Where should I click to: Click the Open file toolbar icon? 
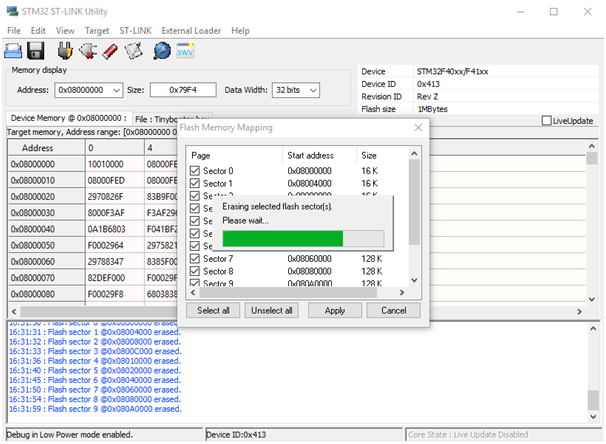pyautogui.click(x=13, y=51)
